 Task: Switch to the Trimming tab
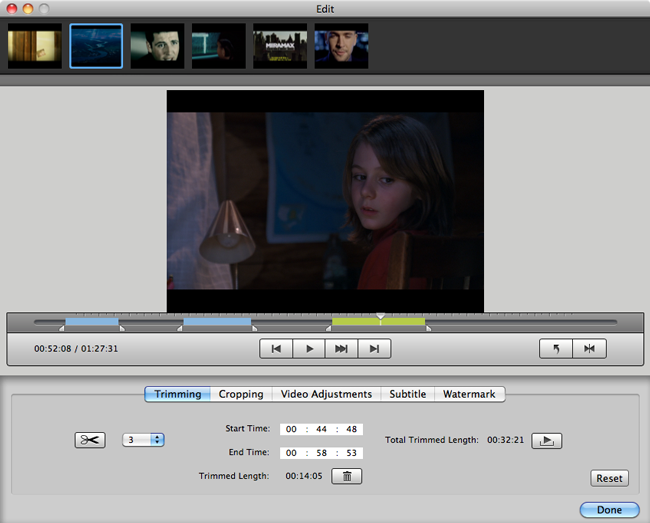[177, 394]
